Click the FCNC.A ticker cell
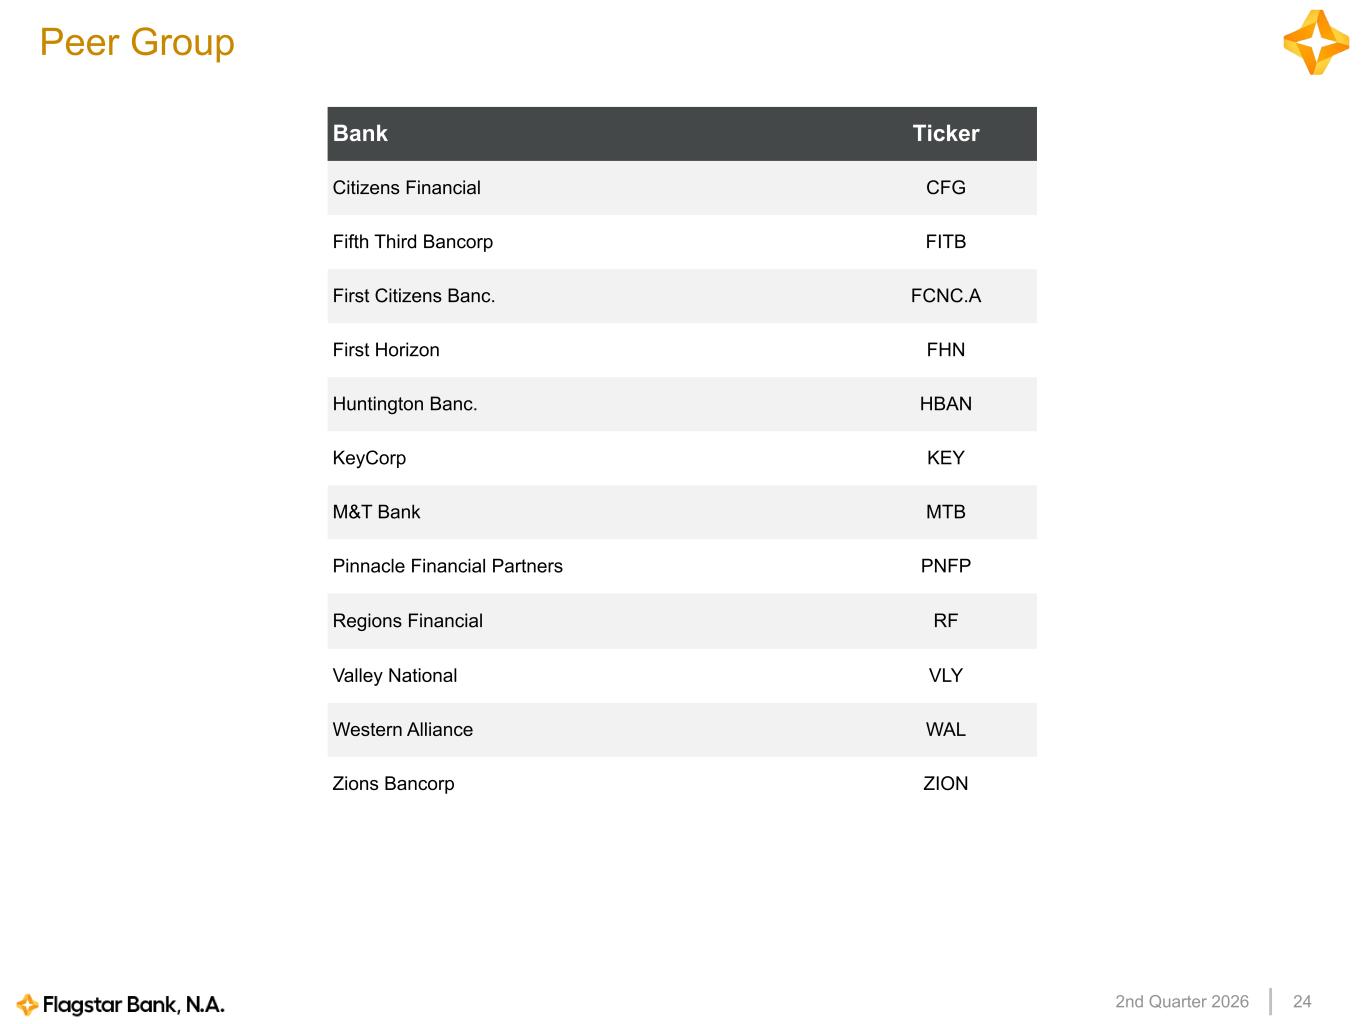This screenshot has height=1024, width=1365. pyautogui.click(x=946, y=296)
